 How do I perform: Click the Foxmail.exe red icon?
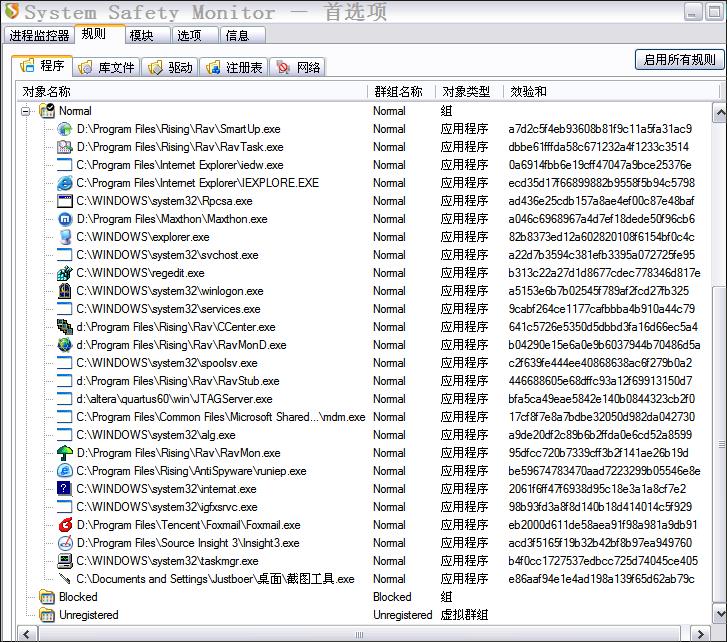tap(64, 525)
